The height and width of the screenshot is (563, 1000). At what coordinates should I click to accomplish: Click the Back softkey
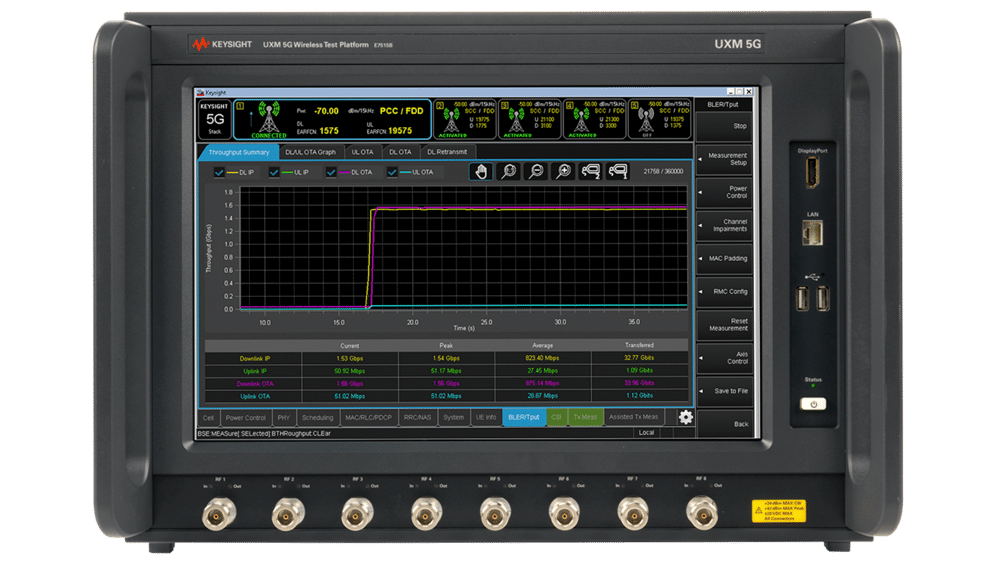coord(724,424)
